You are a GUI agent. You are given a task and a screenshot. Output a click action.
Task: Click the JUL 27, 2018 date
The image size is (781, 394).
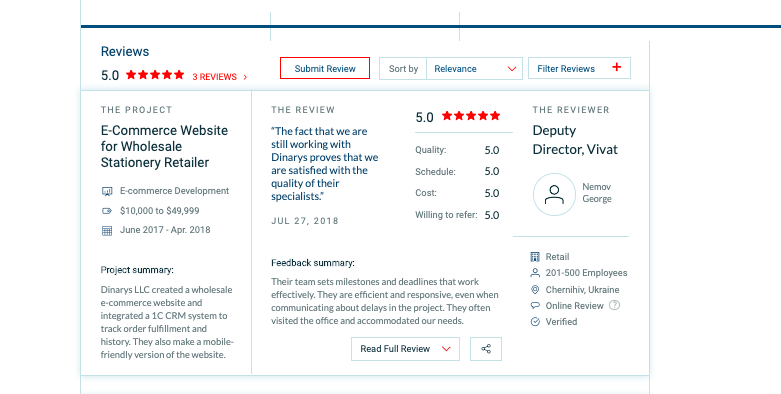[305, 221]
